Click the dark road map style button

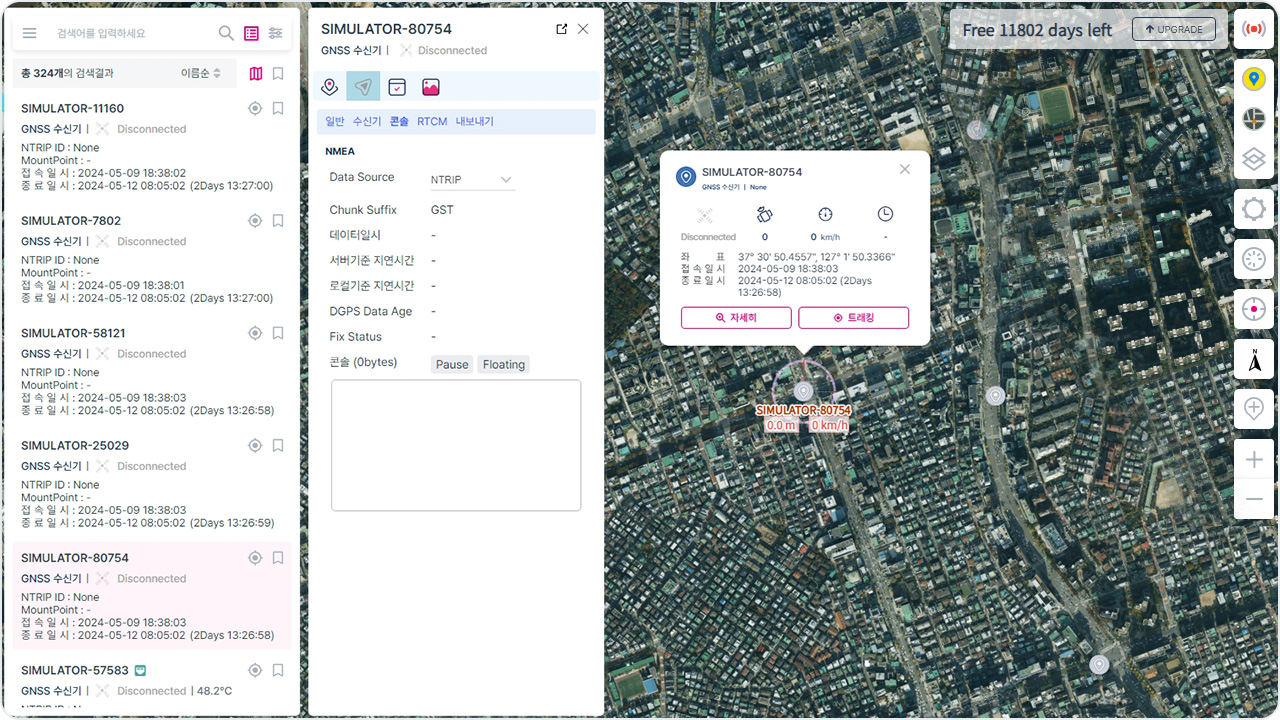tap(1254, 121)
